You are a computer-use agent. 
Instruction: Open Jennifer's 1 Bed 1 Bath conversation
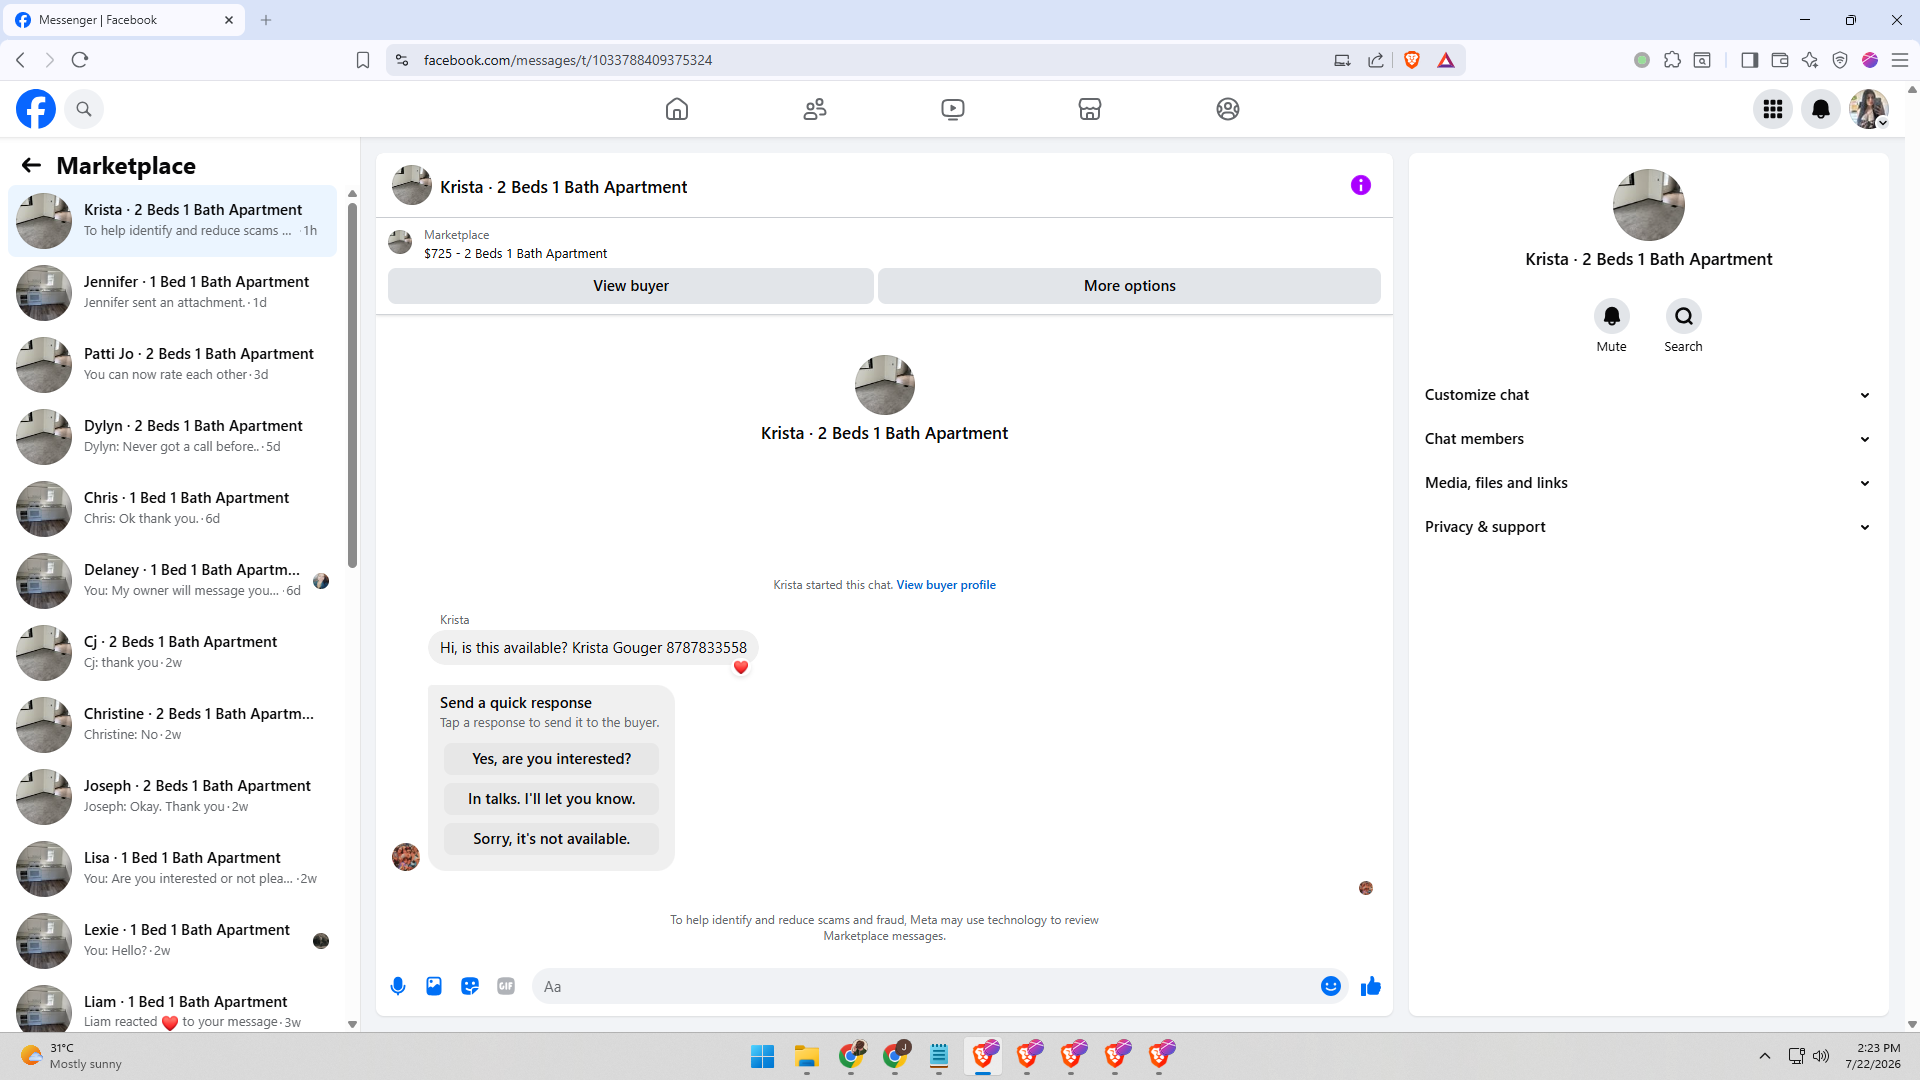pyautogui.click(x=173, y=293)
